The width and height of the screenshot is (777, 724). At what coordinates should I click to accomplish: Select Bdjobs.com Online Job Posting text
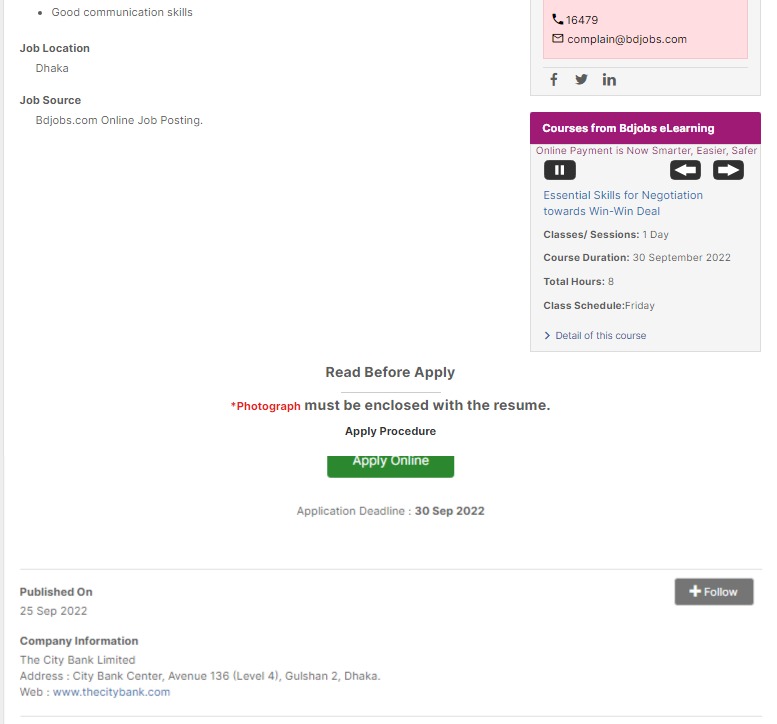[x=119, y=120]
